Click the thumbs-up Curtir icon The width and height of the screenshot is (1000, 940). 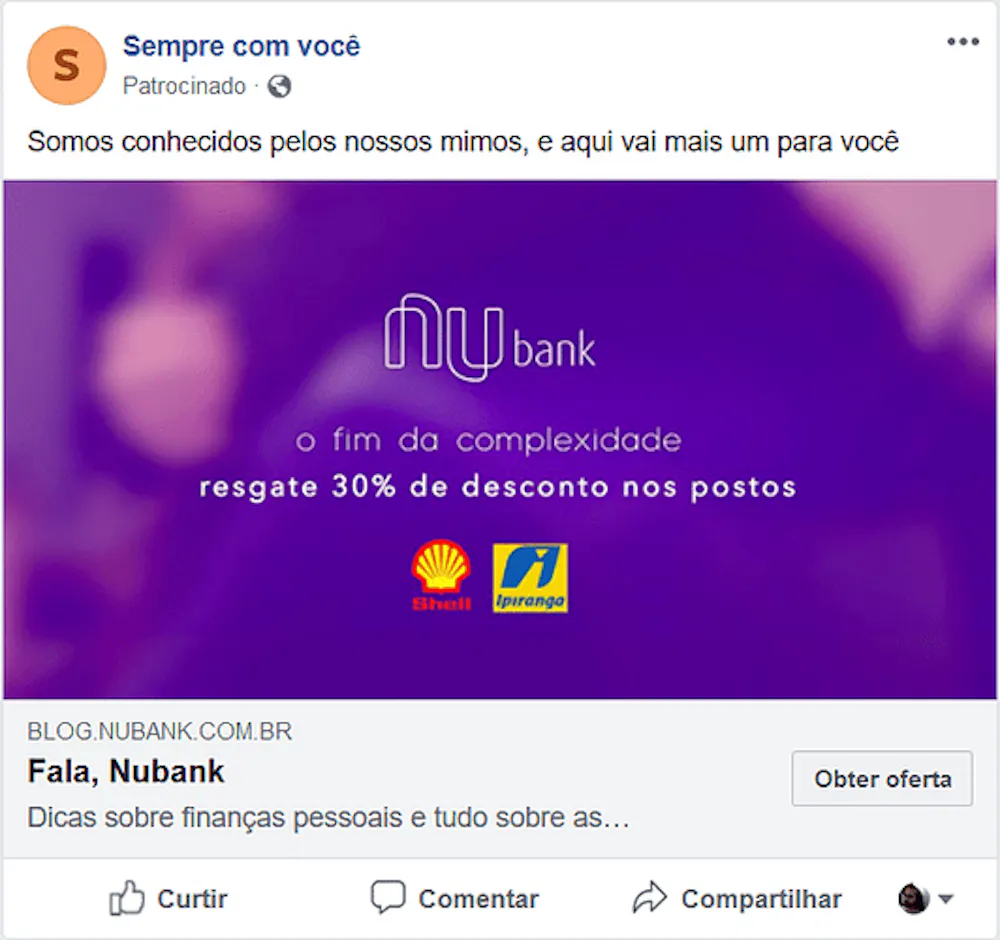pyautogui.click(x=126, y=898)
